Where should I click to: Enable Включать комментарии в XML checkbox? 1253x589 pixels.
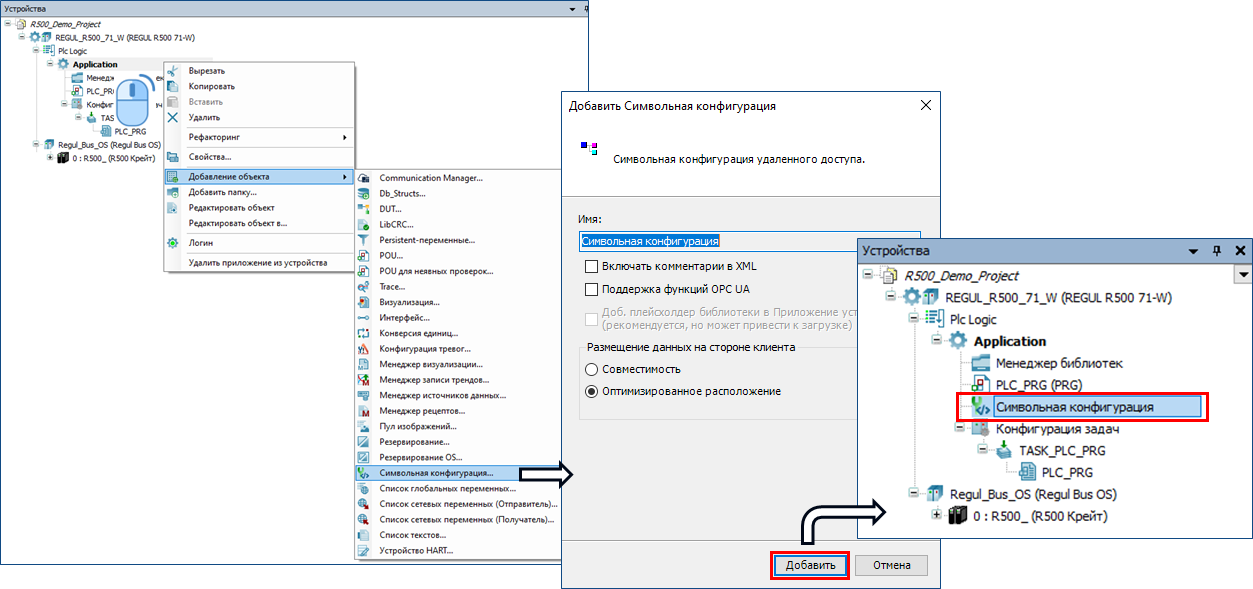click(x=592, y=267)
